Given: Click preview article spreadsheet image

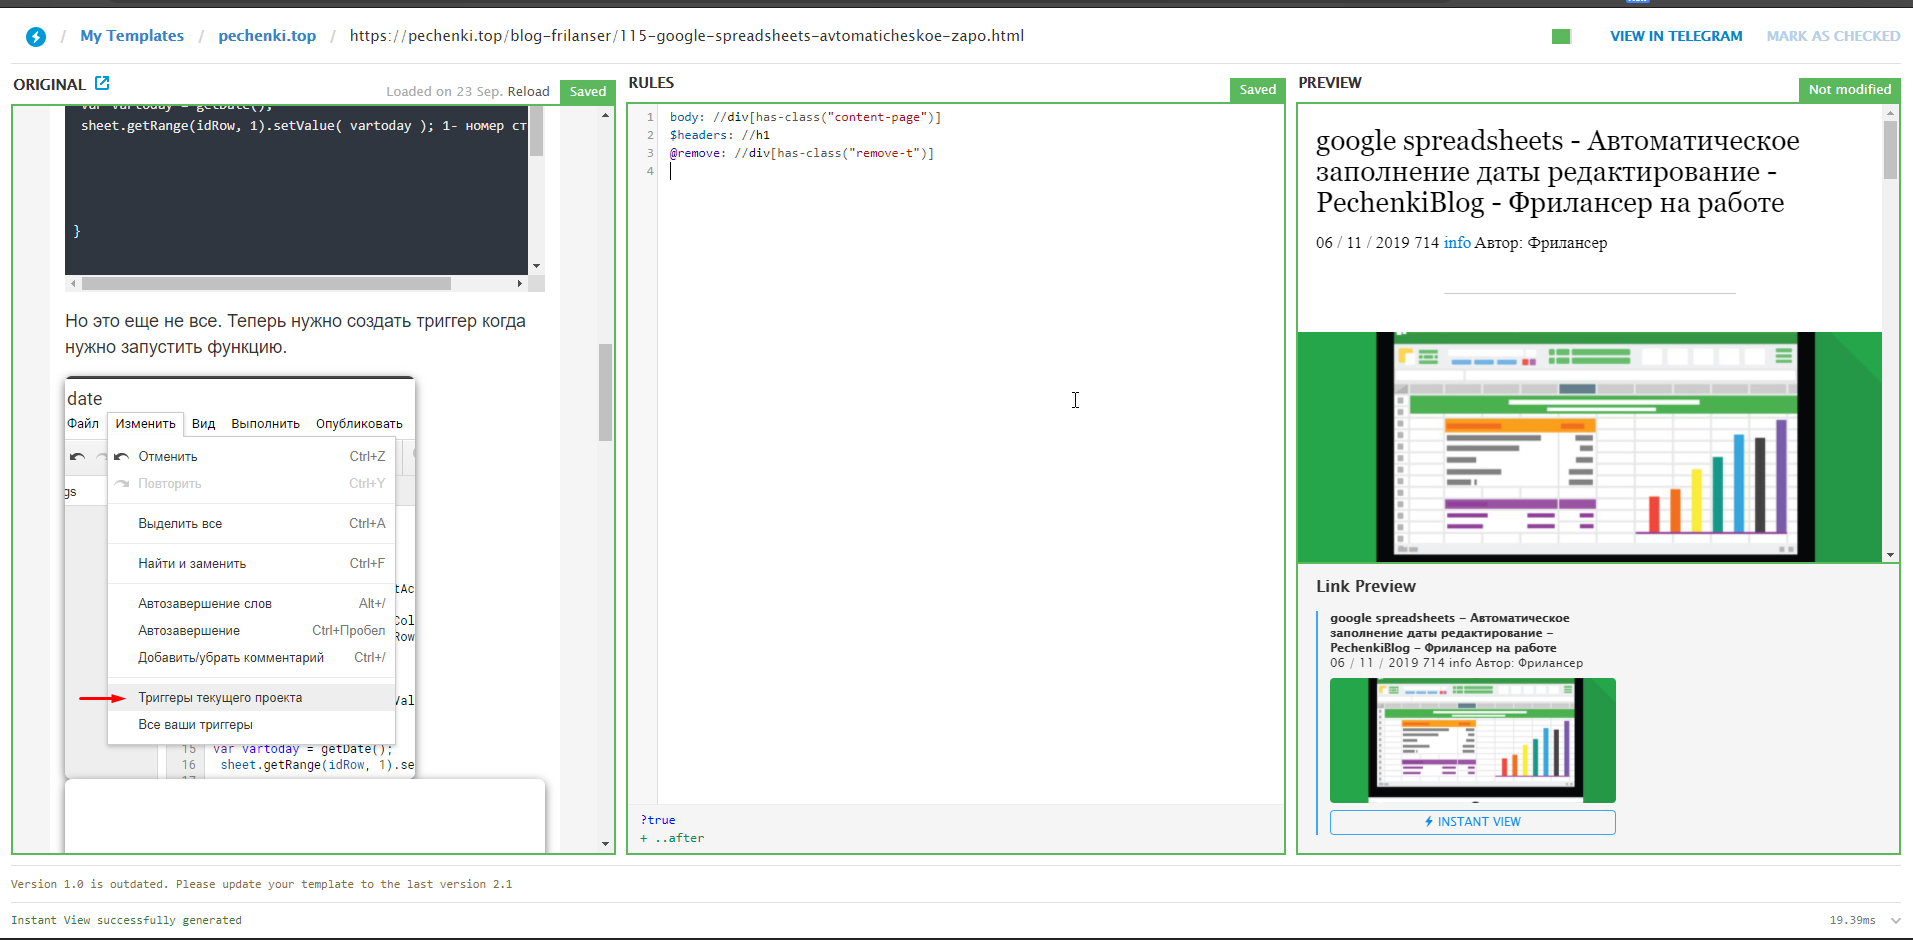Looking at the screenshot, I should (1589, 447).
